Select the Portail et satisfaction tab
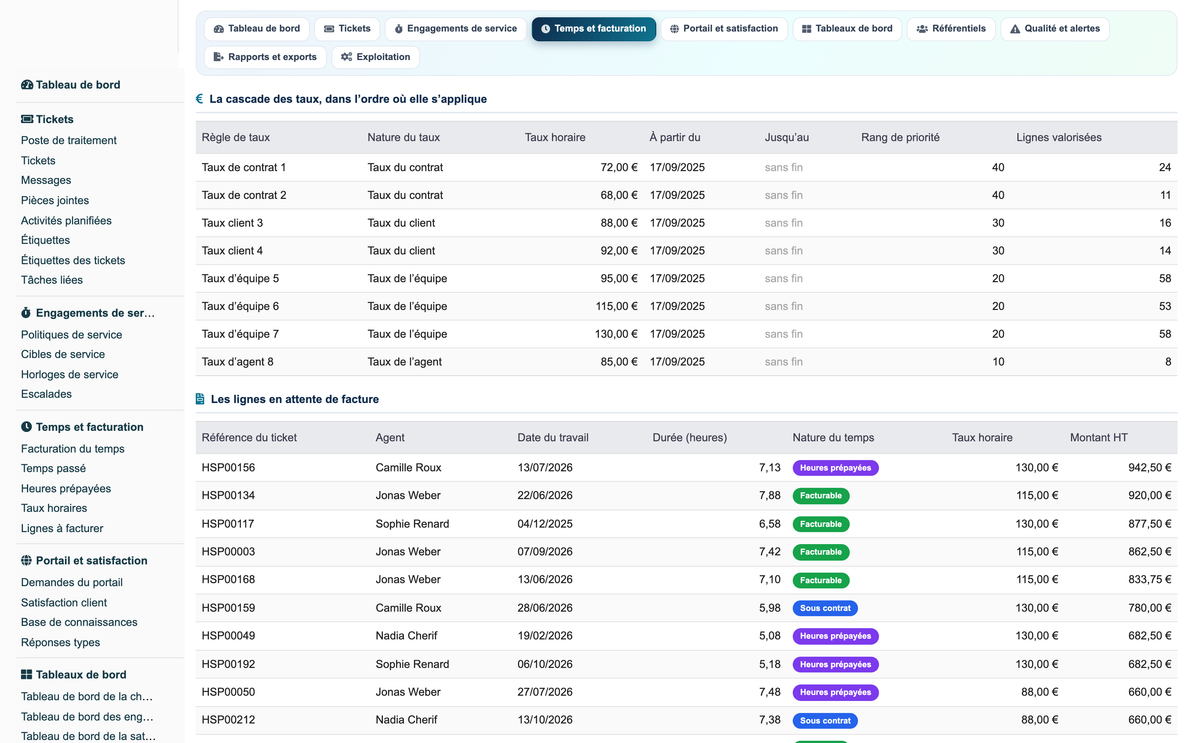The width and height of the screenshot is (1200, 743). click(724, 29)
